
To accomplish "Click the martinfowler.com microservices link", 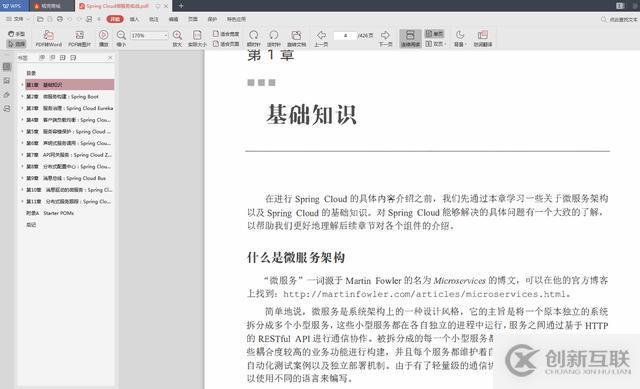I will click(x=424, y=294).
